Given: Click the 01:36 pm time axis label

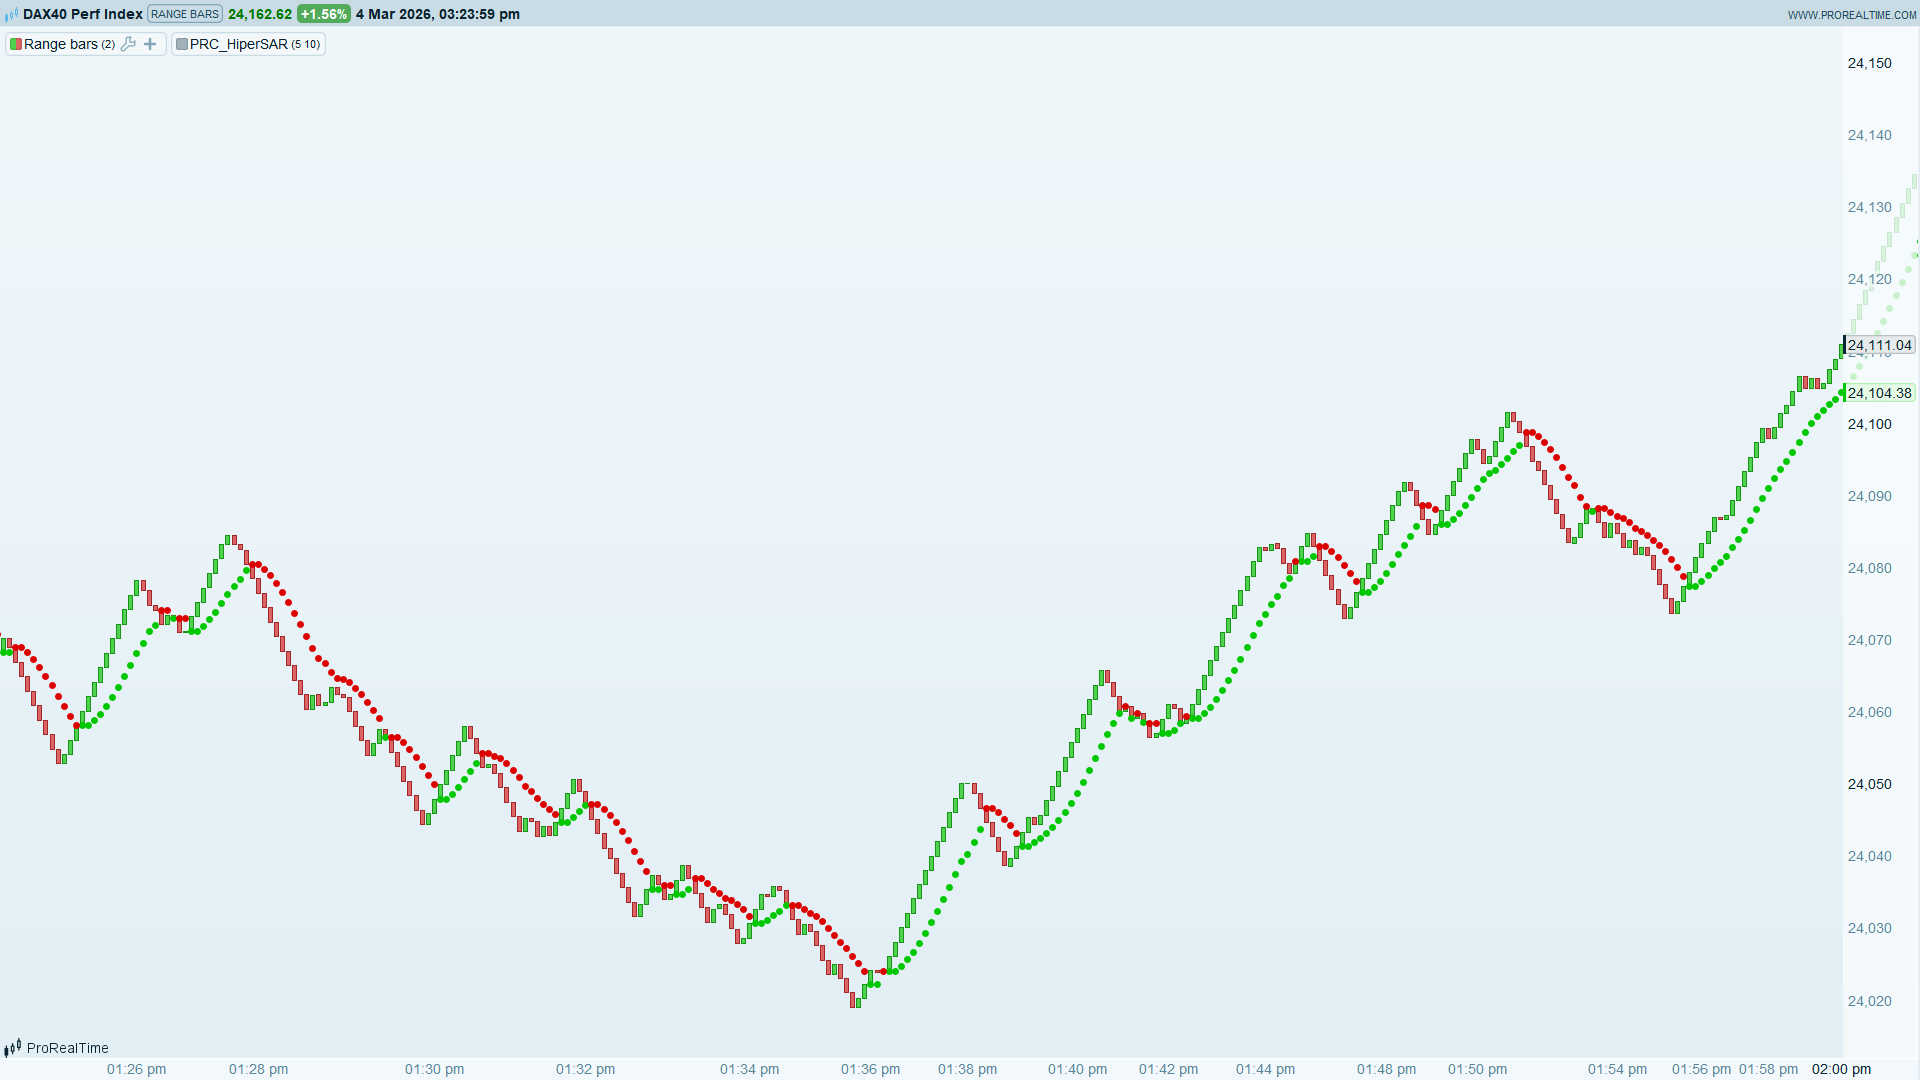Looking at the screenshot, I should coord(870,1069).
